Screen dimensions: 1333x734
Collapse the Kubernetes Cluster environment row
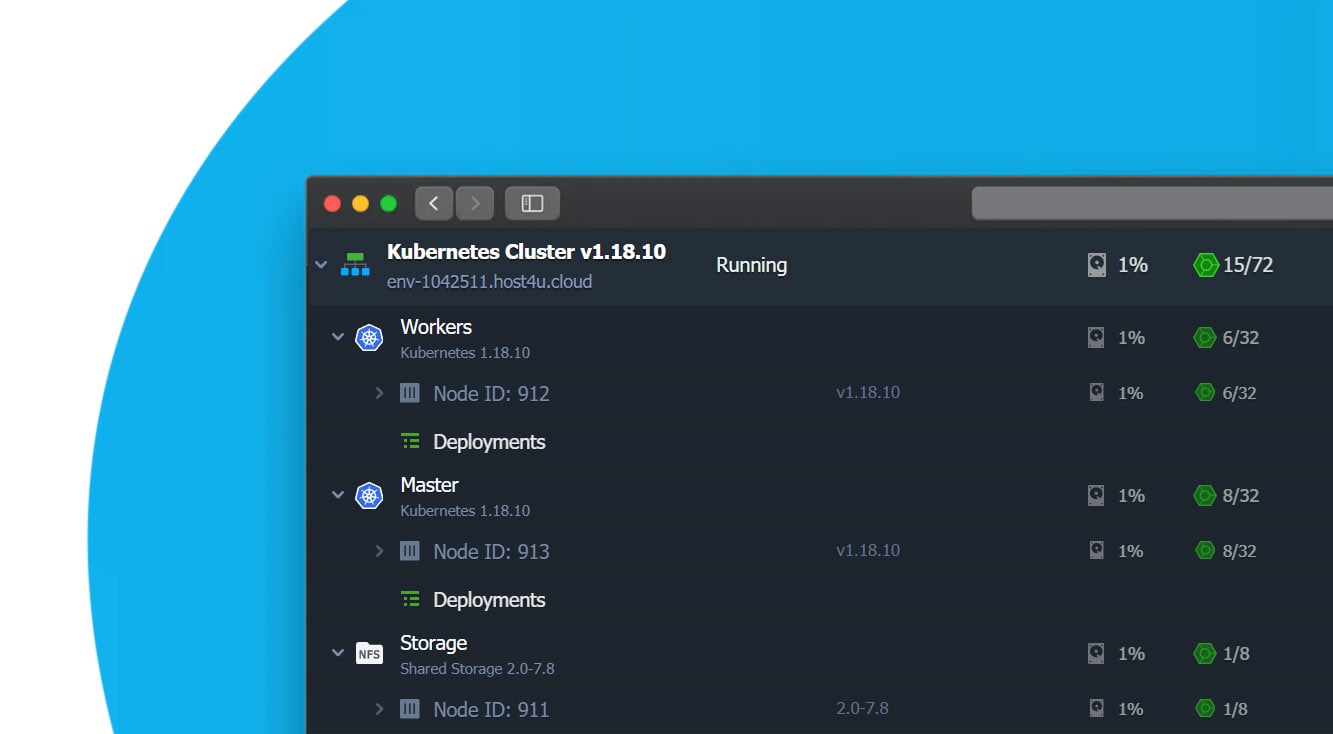[x=321, y=265]
